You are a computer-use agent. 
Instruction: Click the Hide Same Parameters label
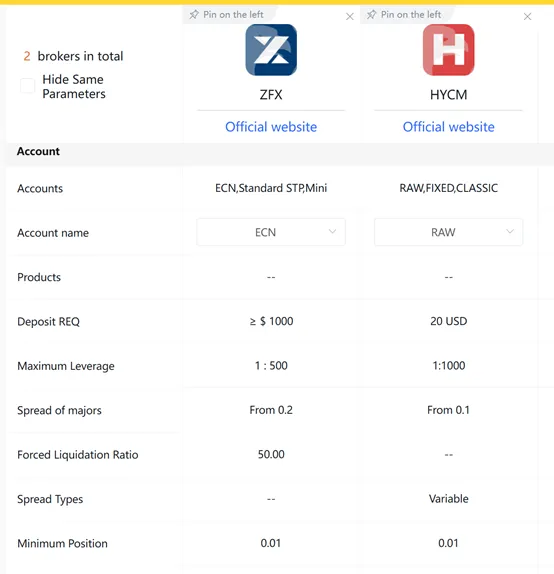74,86
